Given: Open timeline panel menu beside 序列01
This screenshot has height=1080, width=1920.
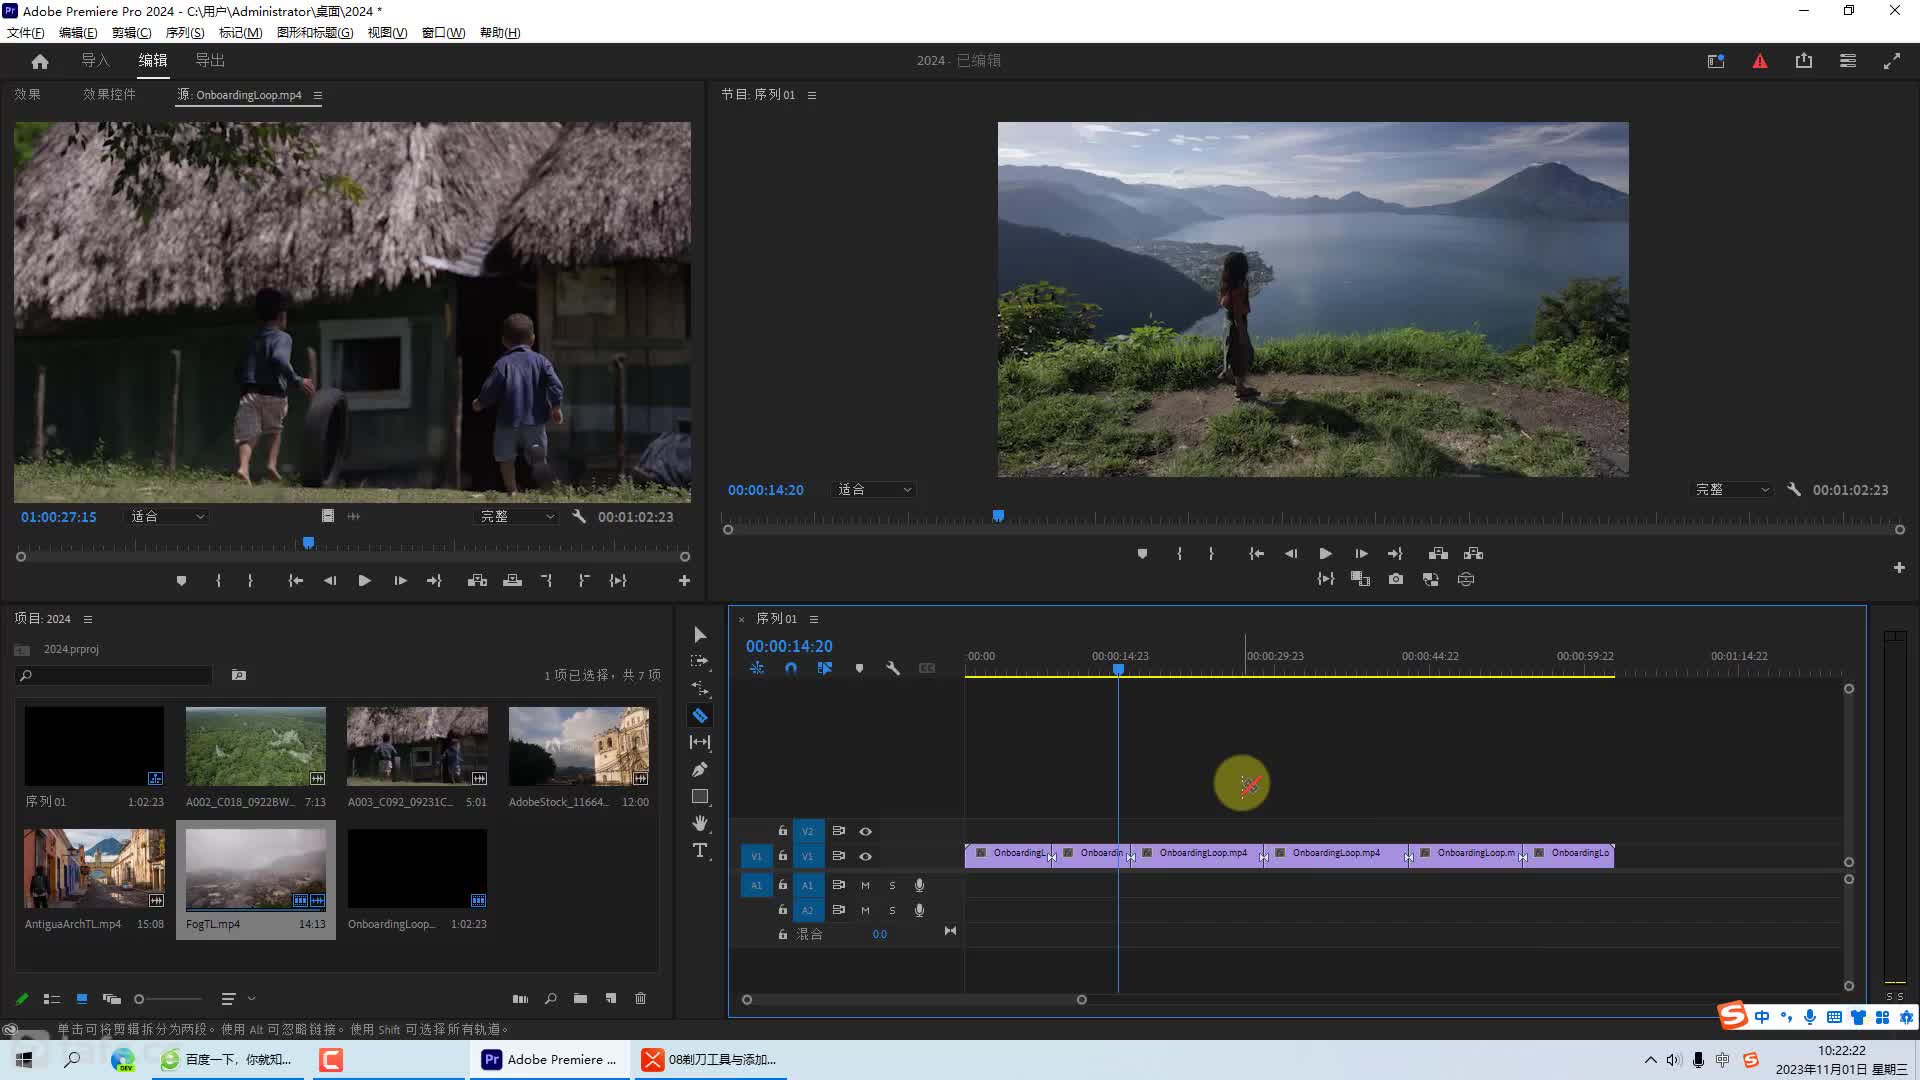Looking at the screenshot, I should point(814,619).
